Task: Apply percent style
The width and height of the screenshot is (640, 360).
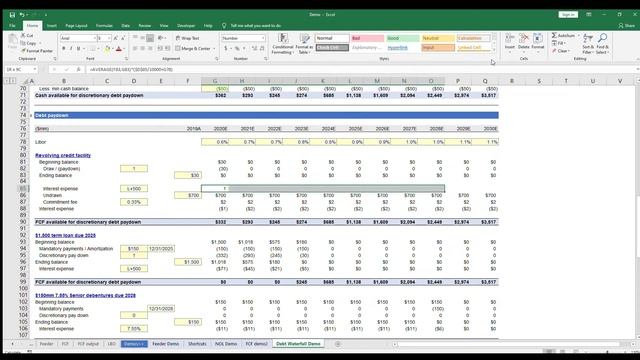Action: [x=237, y=49]
